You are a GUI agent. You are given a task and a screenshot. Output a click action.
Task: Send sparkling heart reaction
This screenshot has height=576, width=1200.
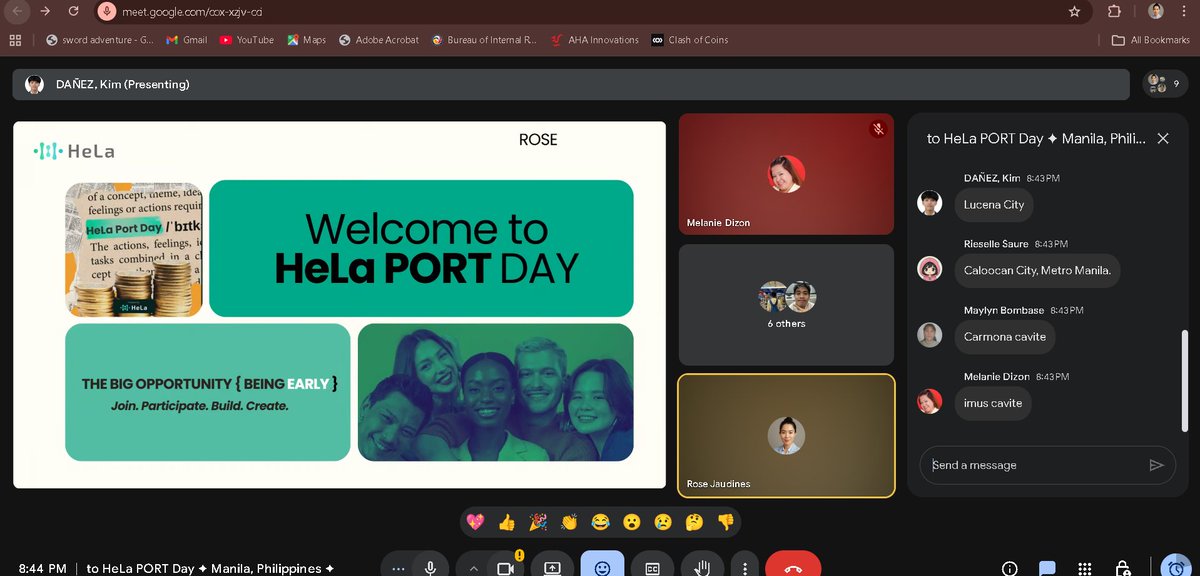(476, 521)
